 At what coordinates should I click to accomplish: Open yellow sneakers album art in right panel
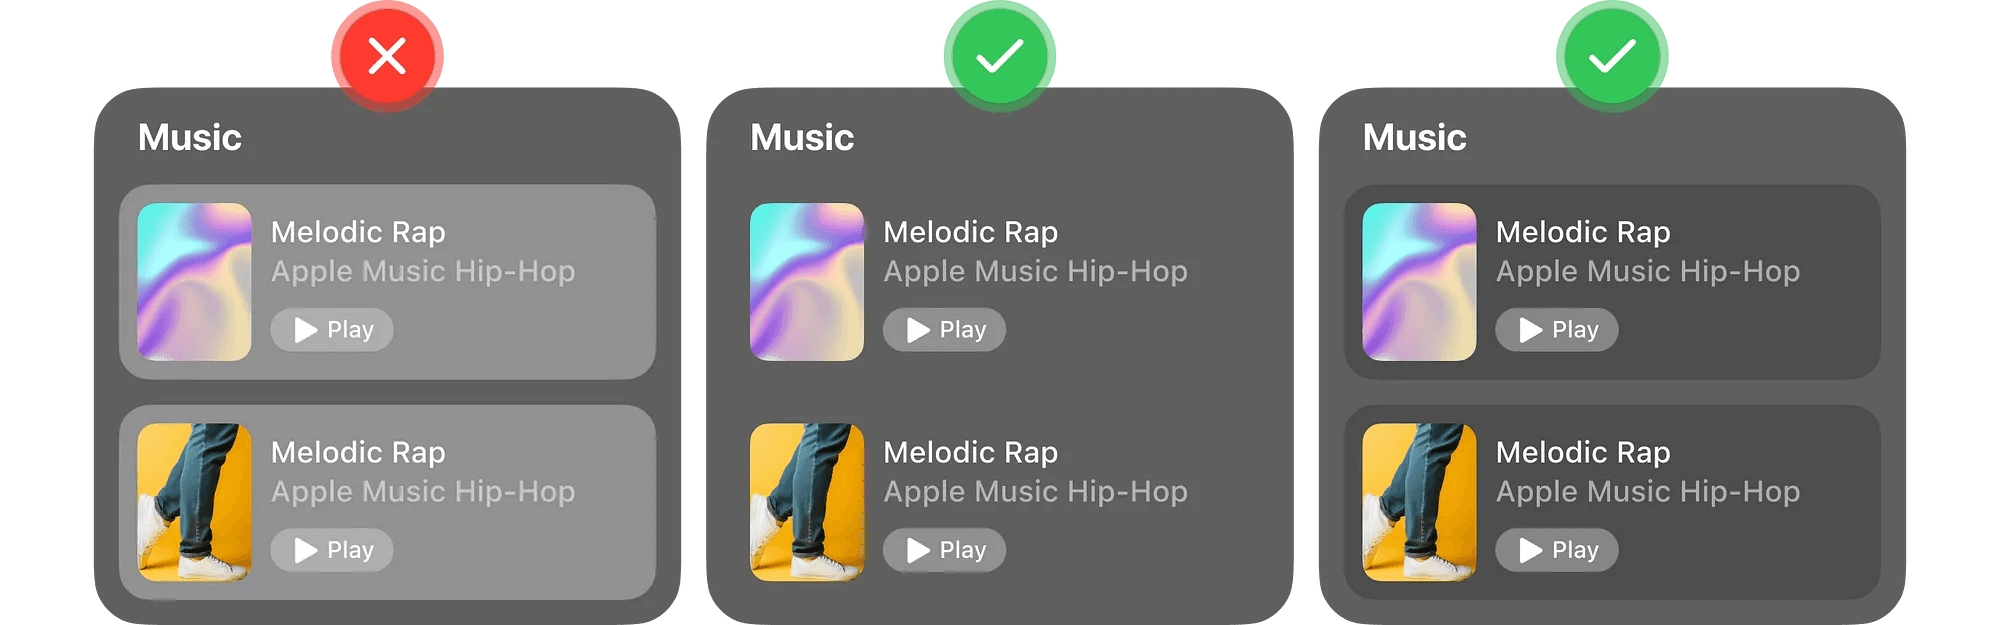(x=1419, y=502)
